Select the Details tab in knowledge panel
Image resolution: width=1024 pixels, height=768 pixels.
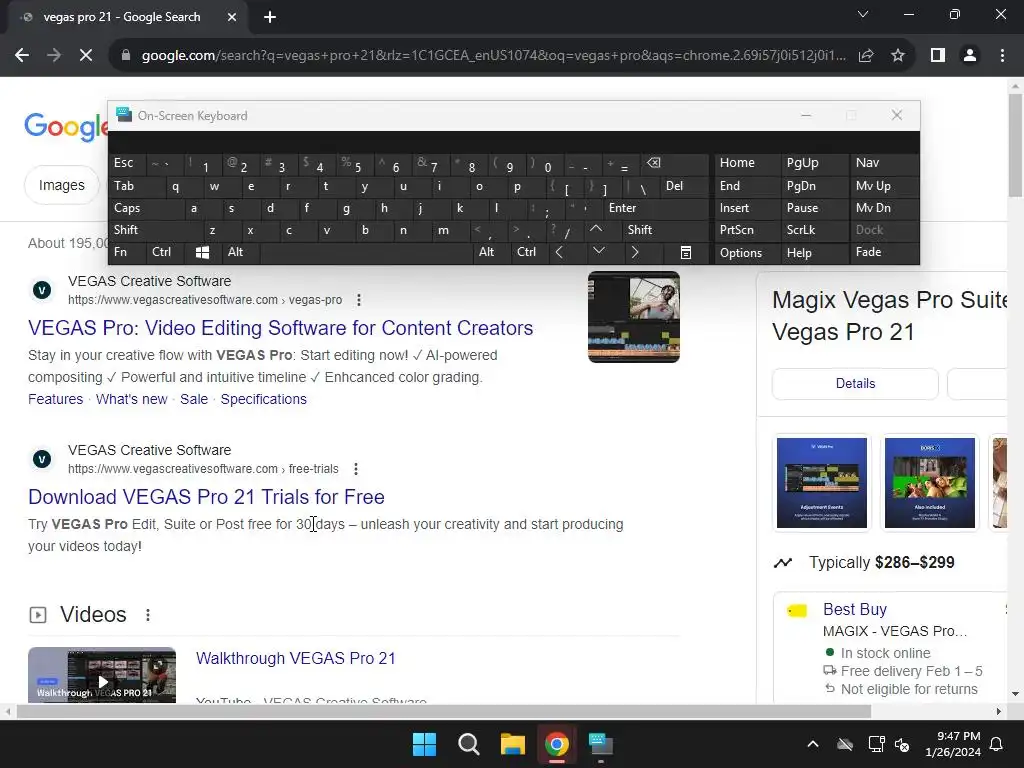click(855, 383)
